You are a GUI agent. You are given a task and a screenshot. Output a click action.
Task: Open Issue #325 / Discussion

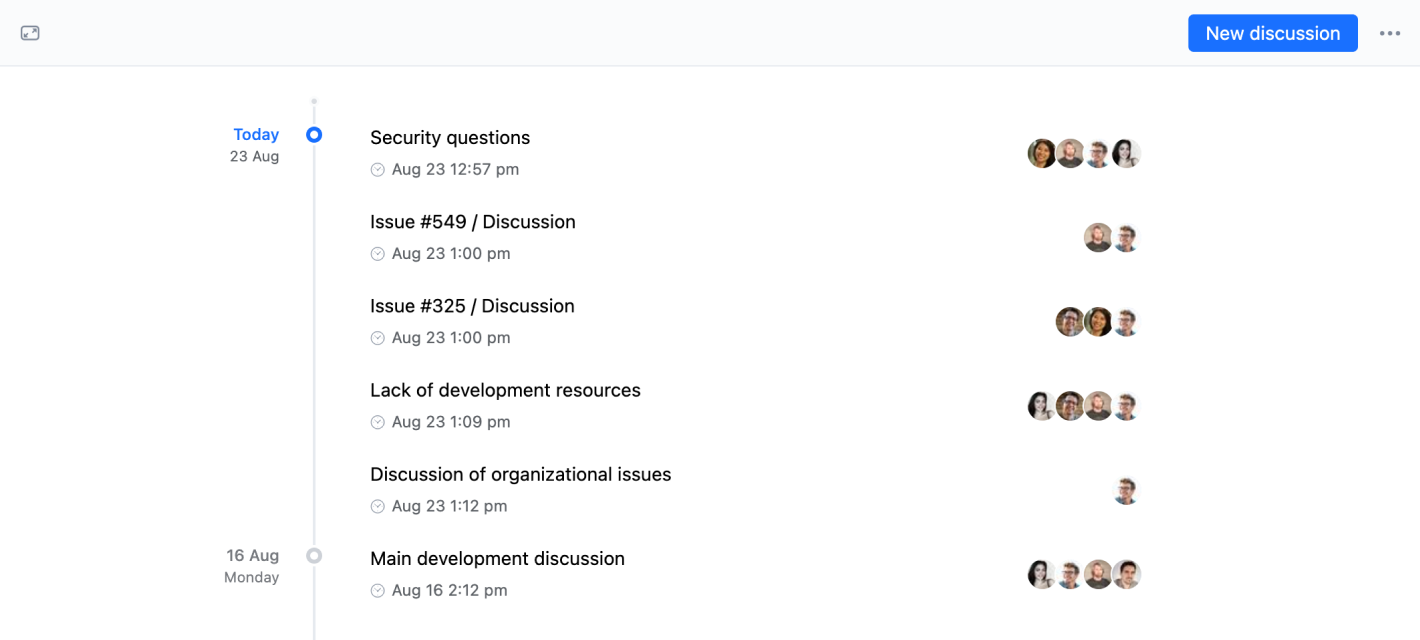[472, 306]
